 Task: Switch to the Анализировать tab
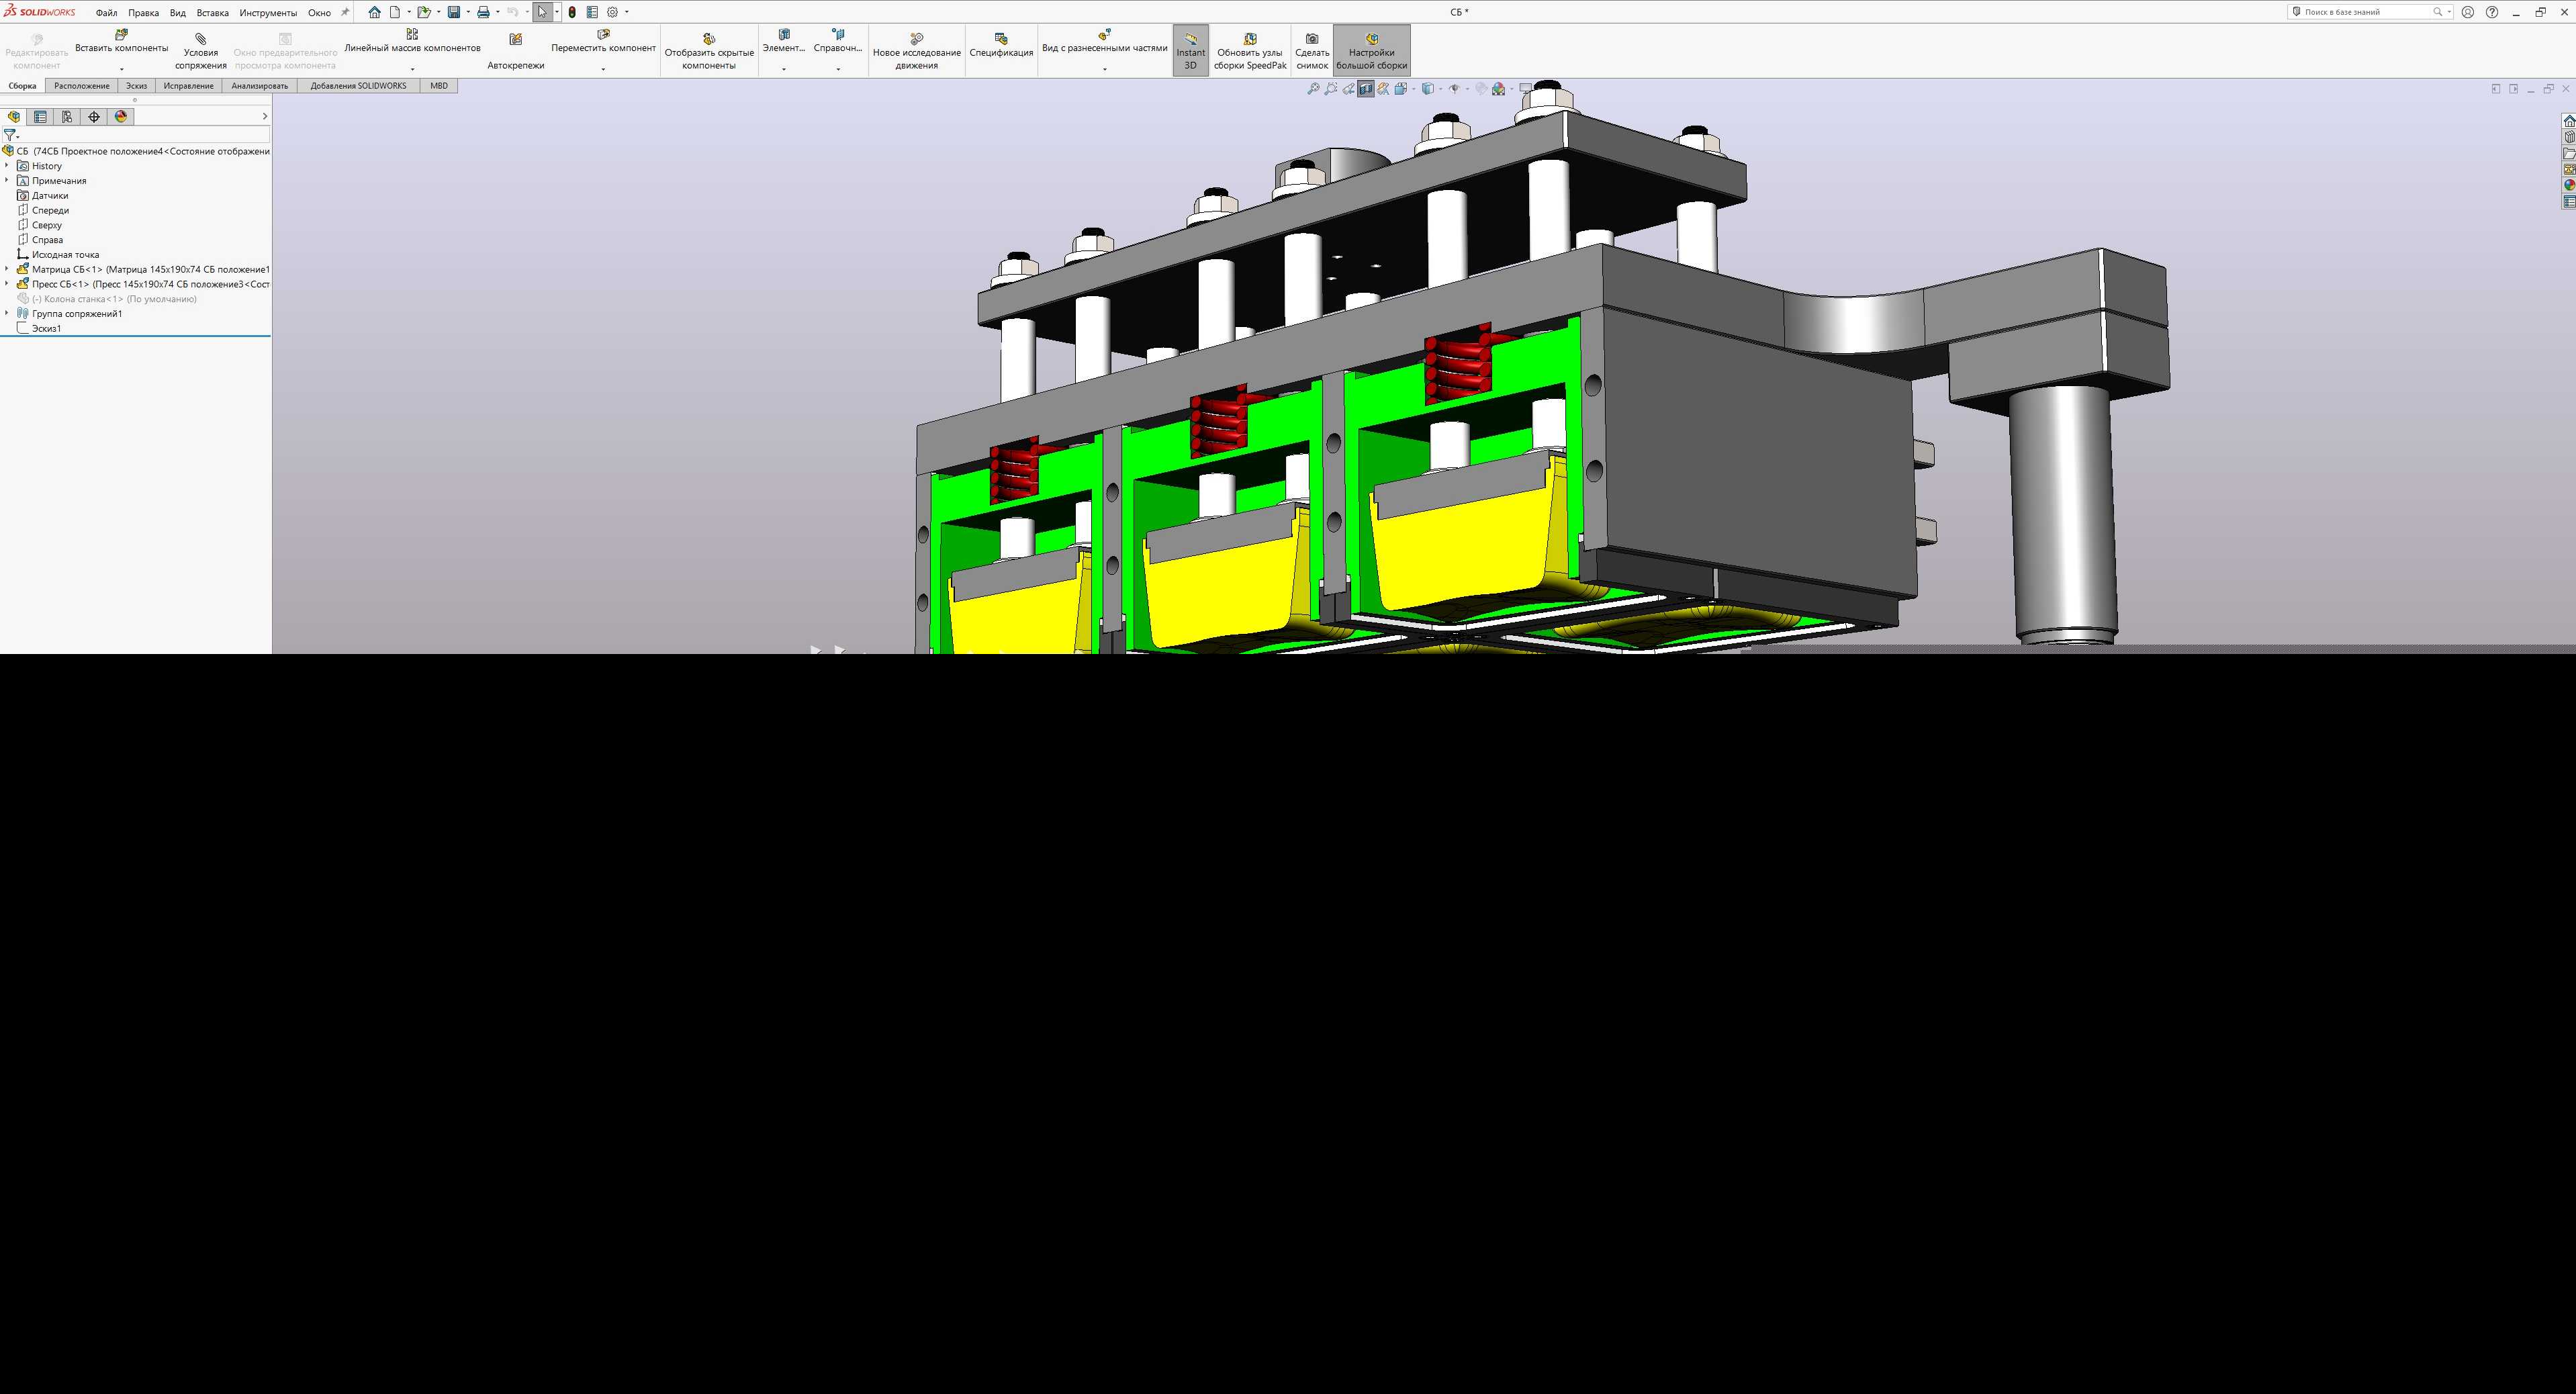(x=259, y=86)
